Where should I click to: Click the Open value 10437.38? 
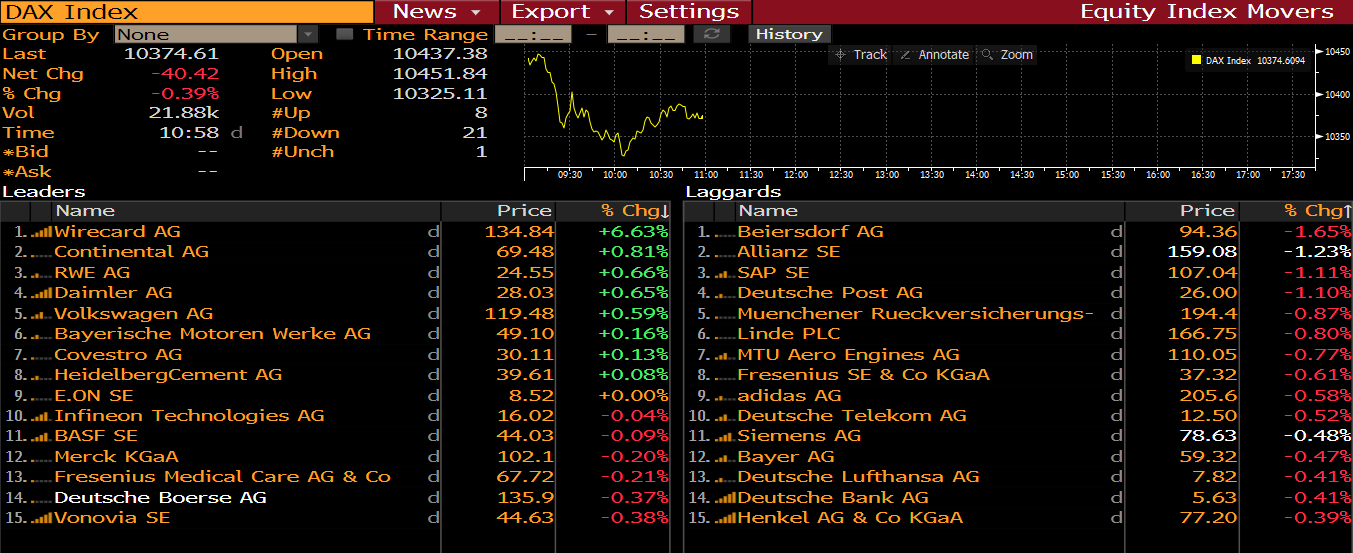(440, 54)
